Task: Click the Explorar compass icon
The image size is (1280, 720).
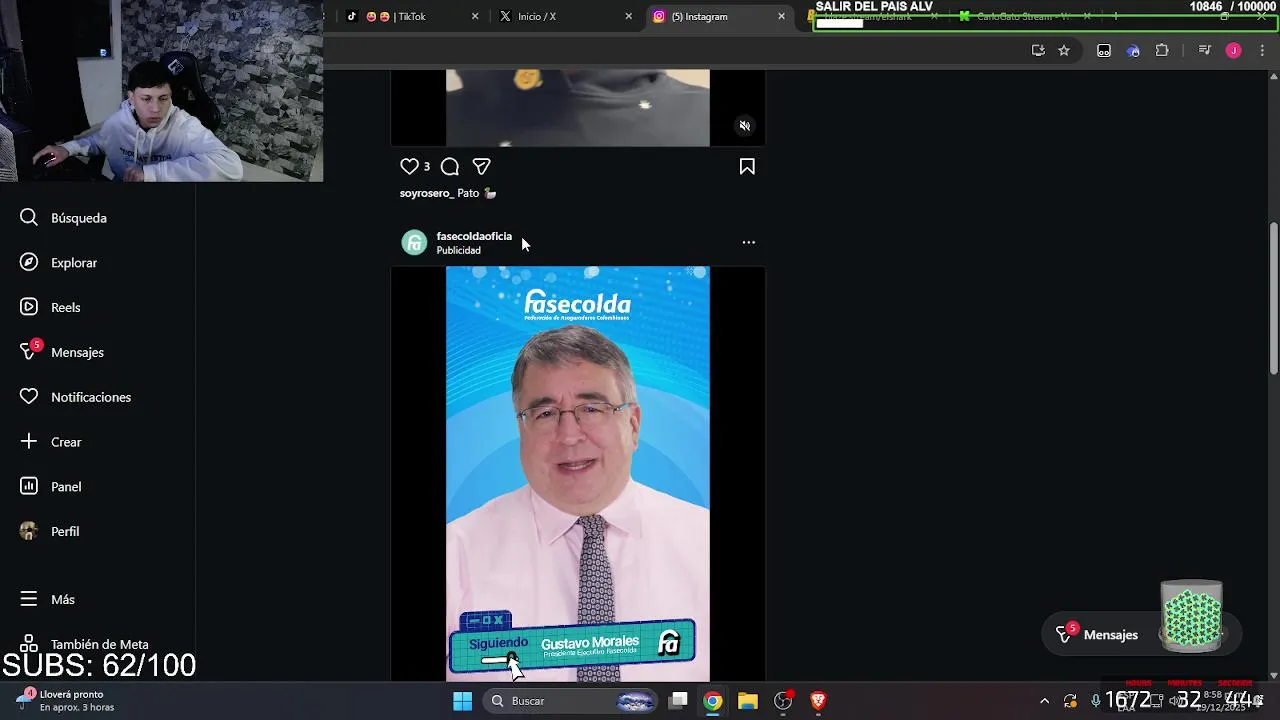Action: [x=29, y=262]
